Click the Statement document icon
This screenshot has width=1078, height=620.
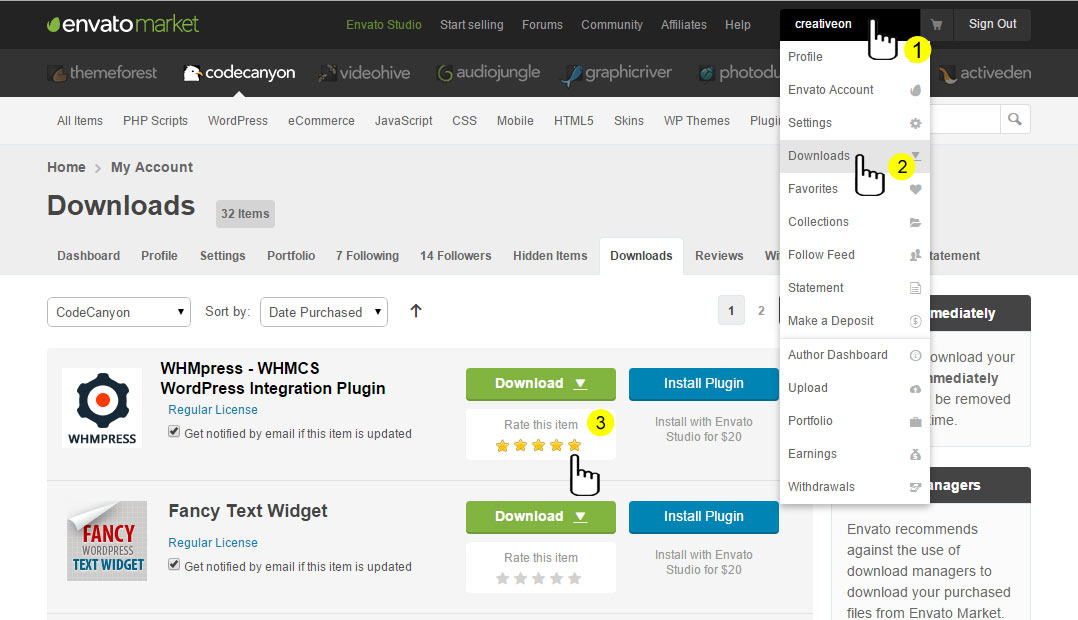[x=915, y=288]
